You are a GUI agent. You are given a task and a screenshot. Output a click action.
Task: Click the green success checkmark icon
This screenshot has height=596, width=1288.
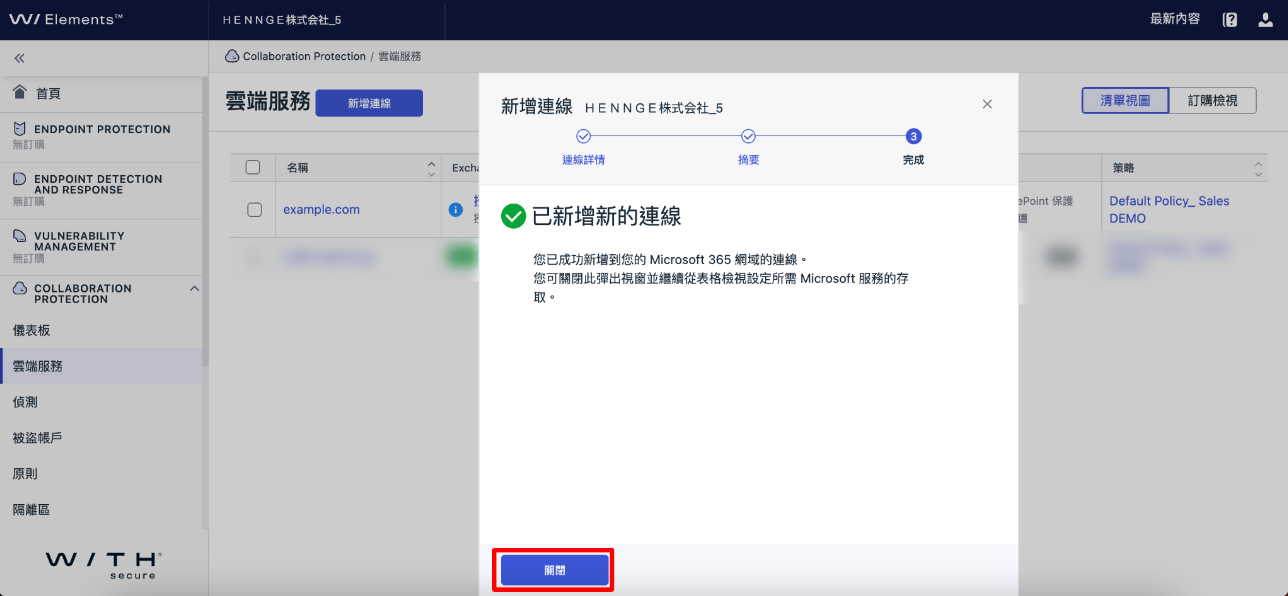(x=513, y=216)
